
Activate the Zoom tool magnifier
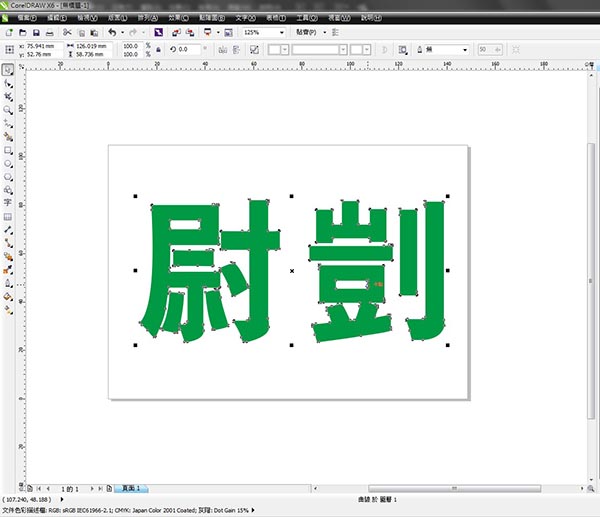(8, 110)
